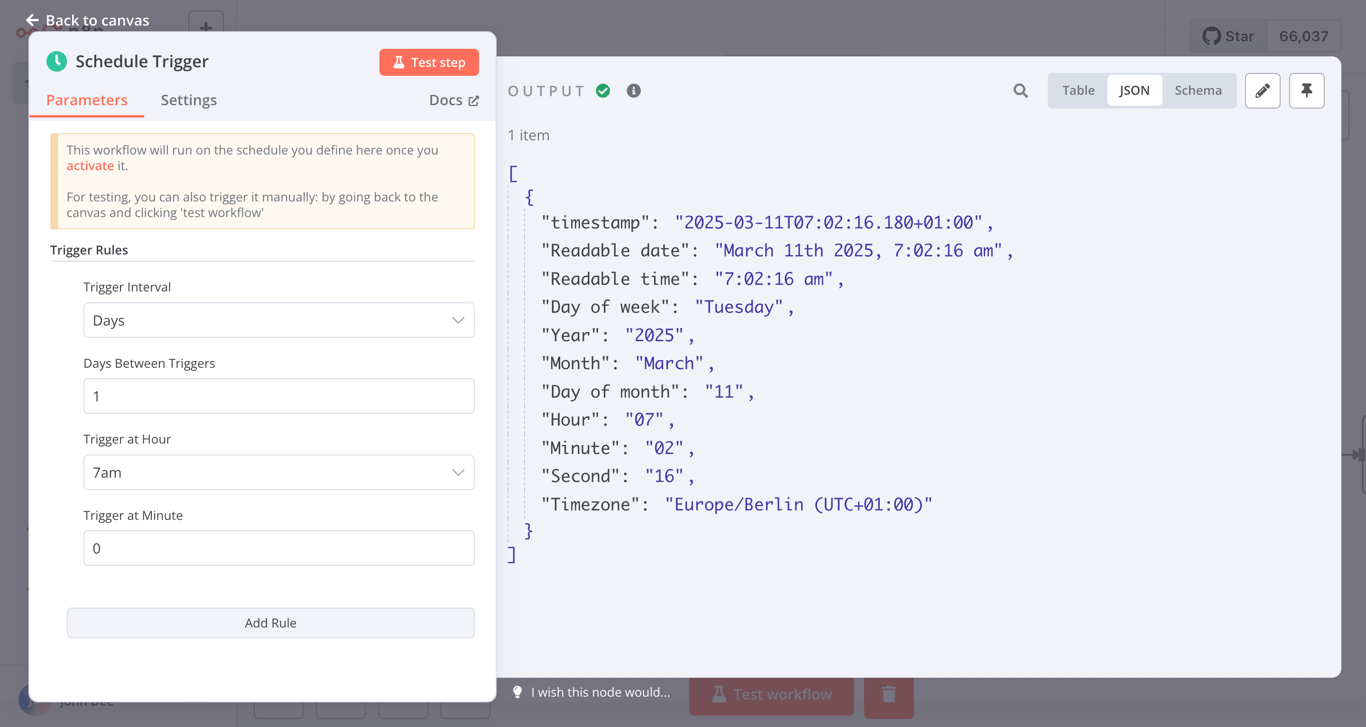Click the Add Rule button

click(x=270, y=622)
